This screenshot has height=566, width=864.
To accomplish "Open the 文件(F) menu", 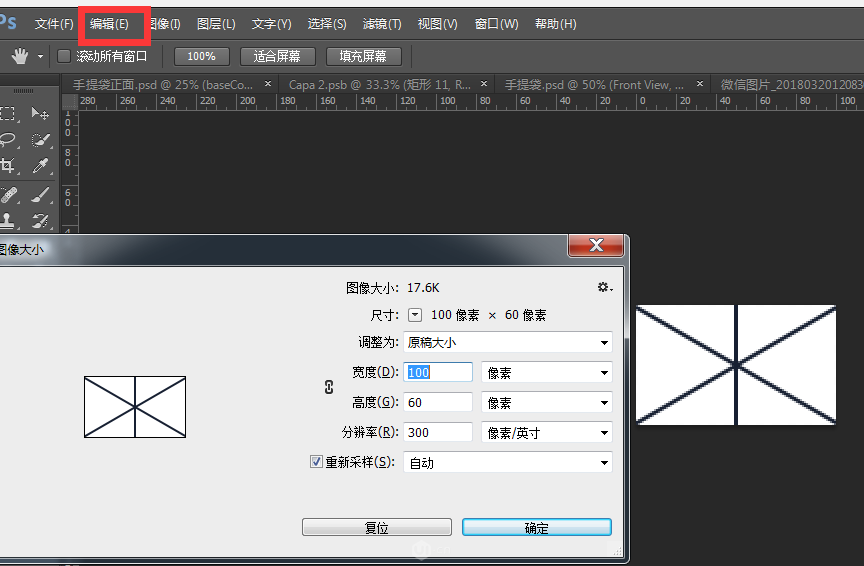I will pos(54,24).
